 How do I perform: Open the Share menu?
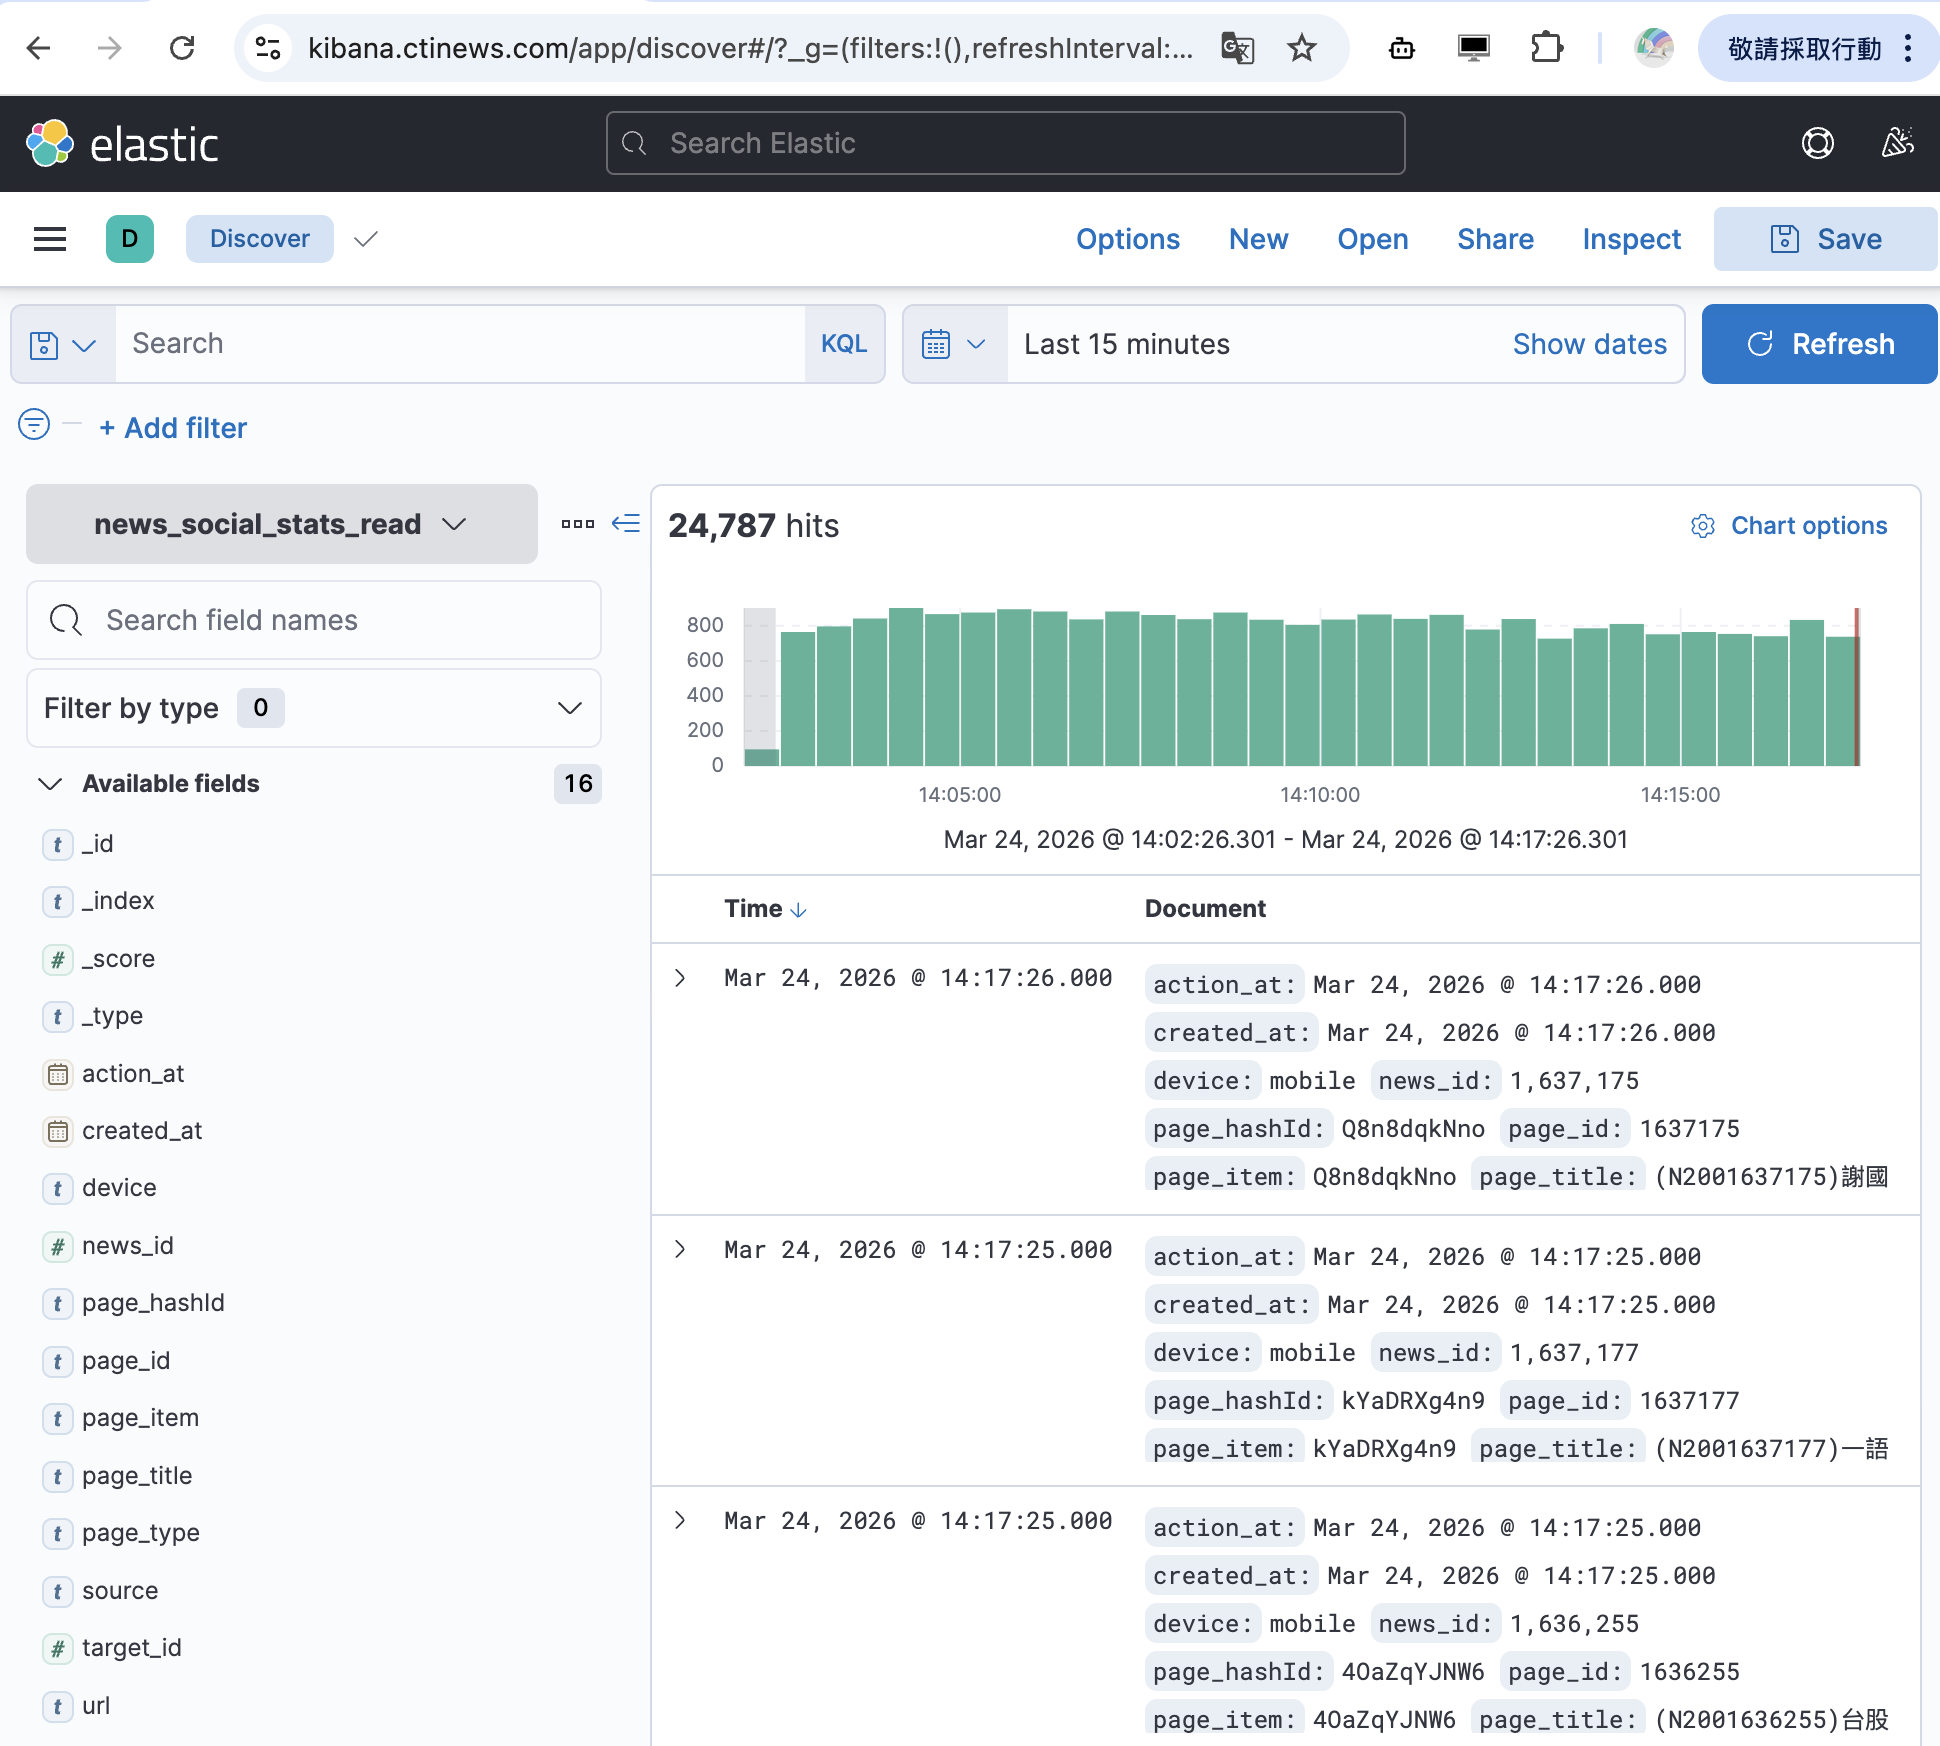coord(1495,239)
